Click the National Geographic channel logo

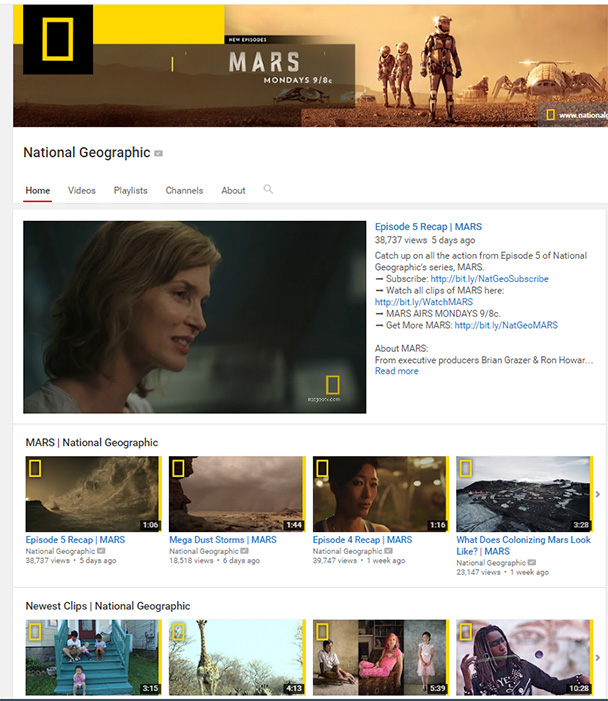coord(57,40)
